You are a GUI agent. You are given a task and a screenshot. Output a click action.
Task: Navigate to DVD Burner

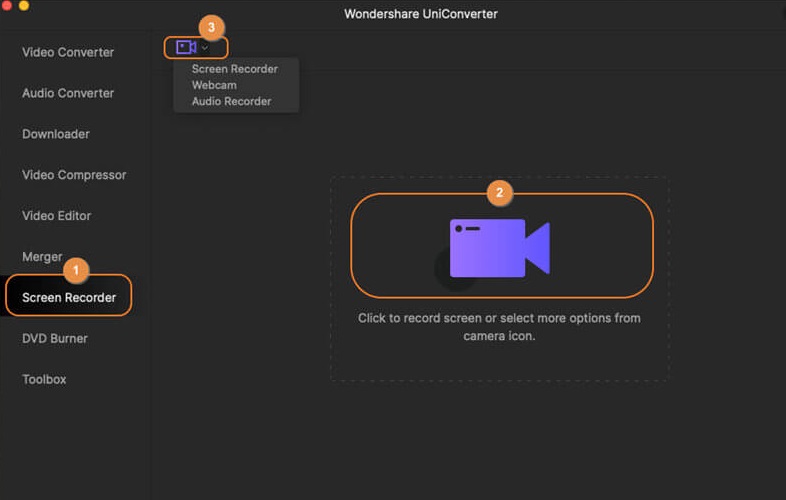[55, 338]
